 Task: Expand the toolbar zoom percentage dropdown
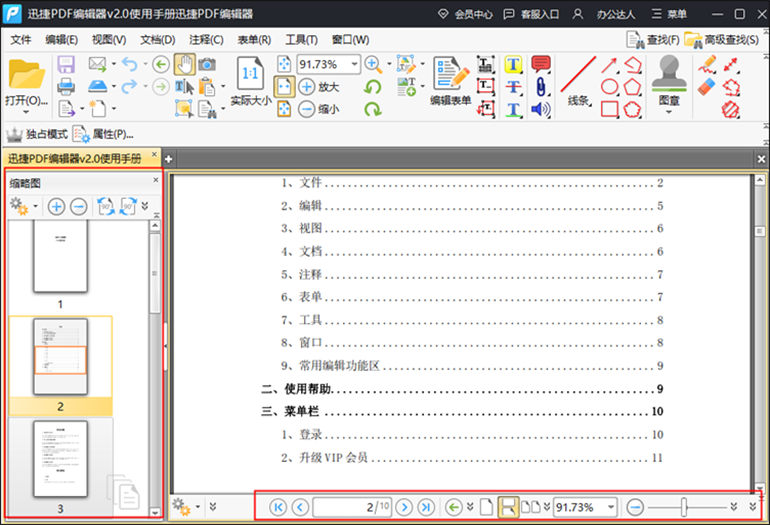tap(354, 64)
